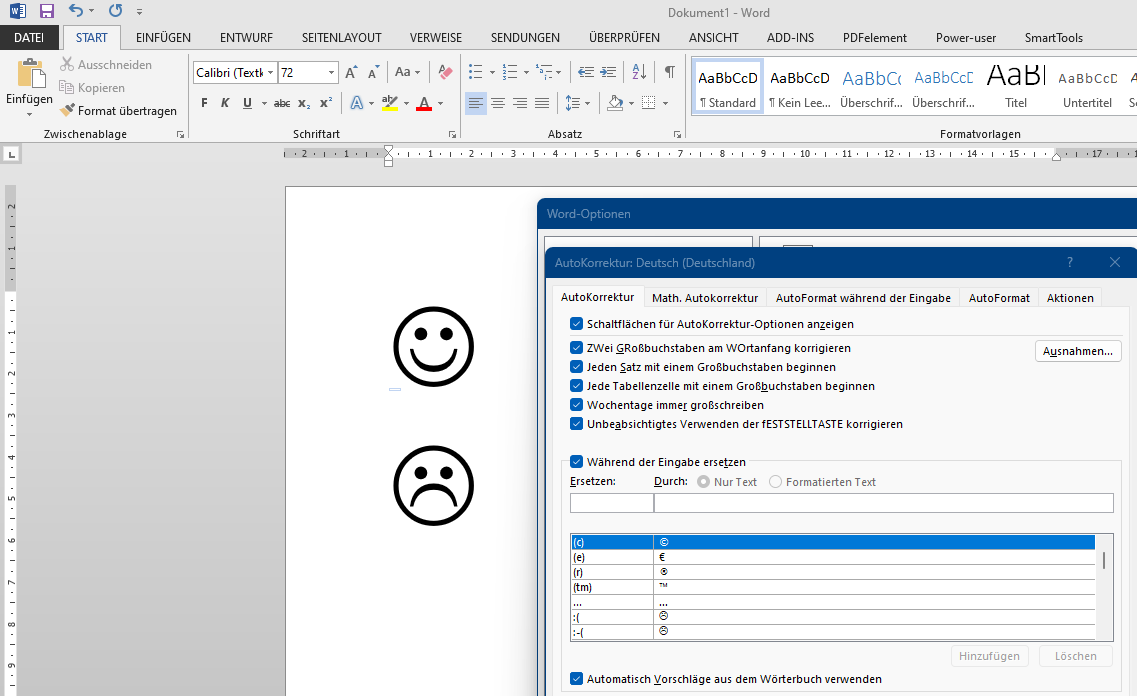1137x696 pixels.
Task: Switch to Math. AutoKorrektur tab
Action: [705, 298]
